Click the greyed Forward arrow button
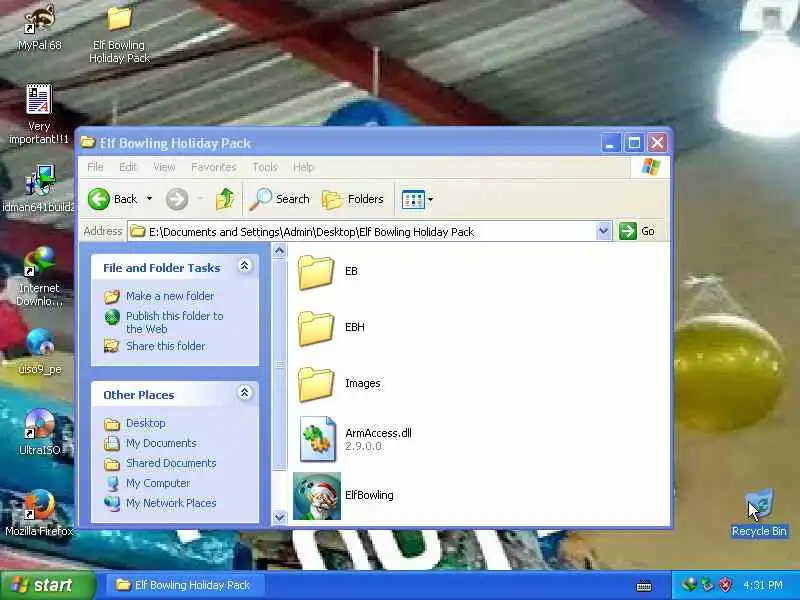Viewport: 800px width, 600px height. coord(177,199)
